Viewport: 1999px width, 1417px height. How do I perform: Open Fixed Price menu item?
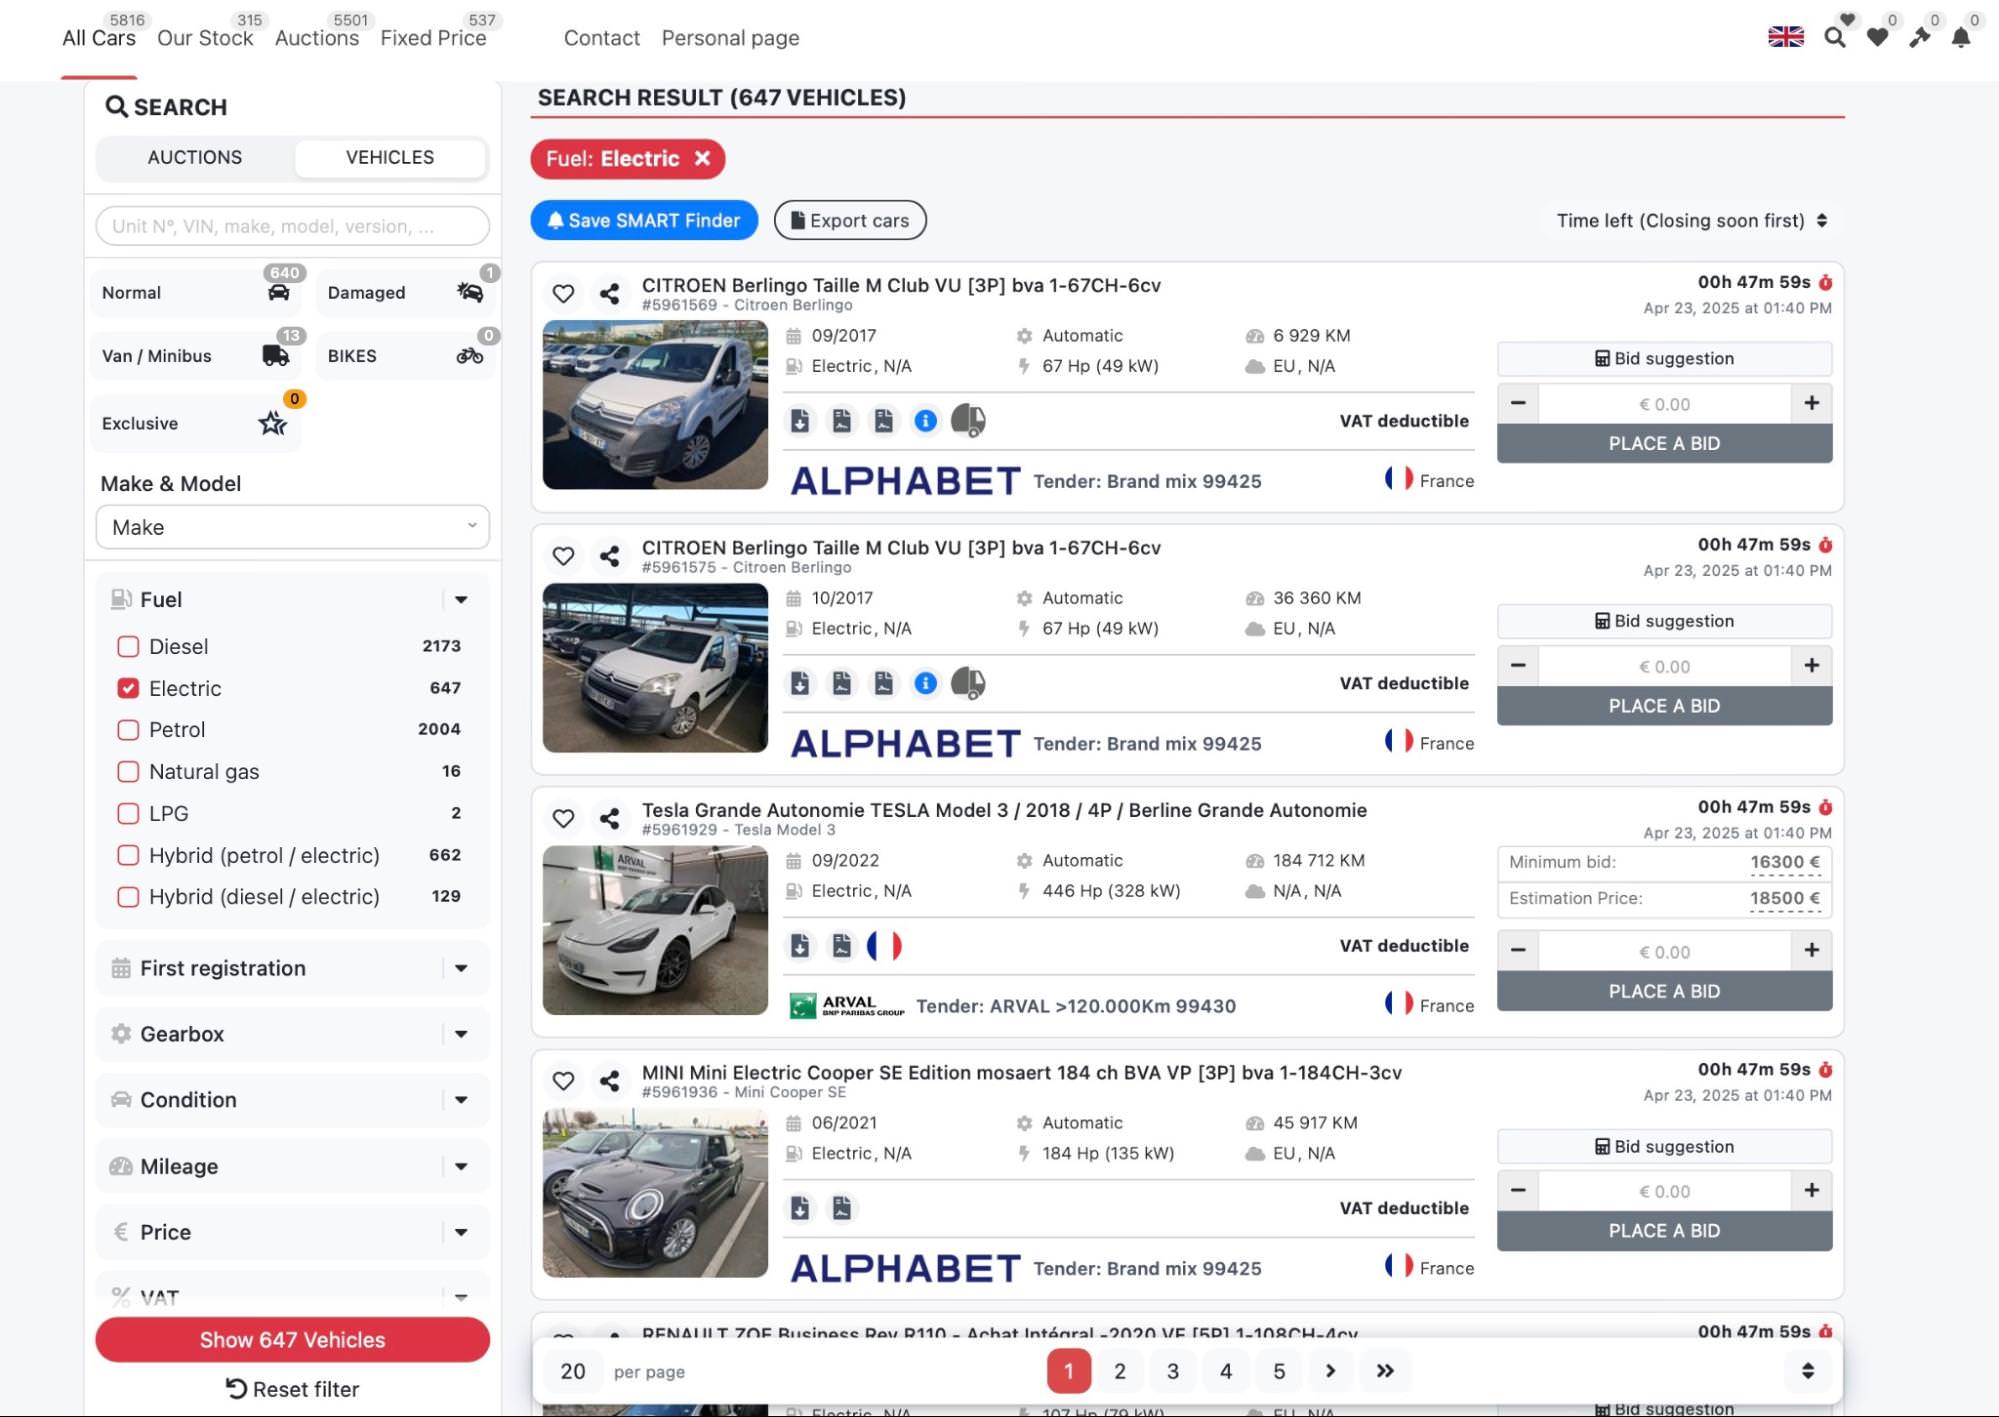[x=433, y=38]
